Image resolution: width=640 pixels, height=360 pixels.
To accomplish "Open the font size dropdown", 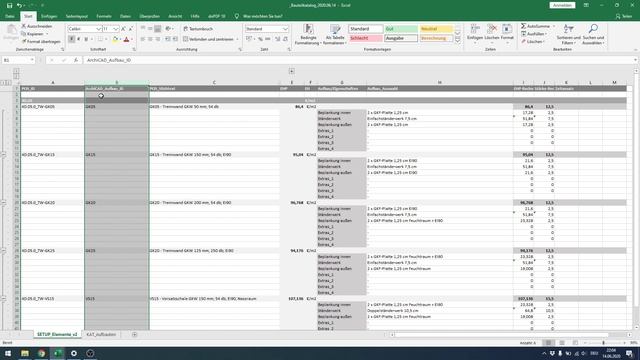I will tap(116, 29).
